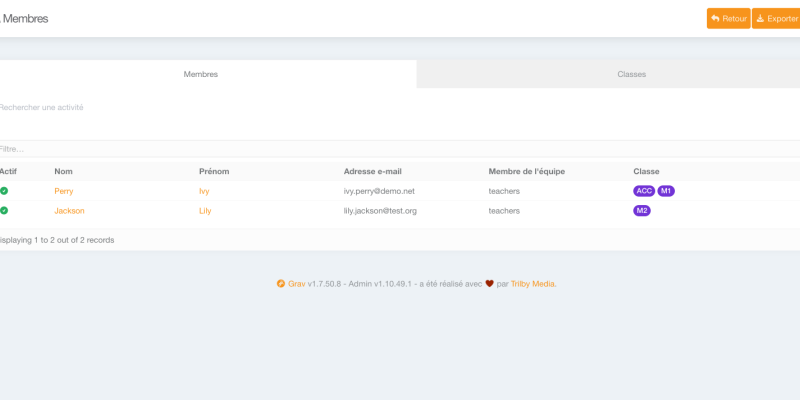Click the heart icon in footer
This screenshot has height=400, width=800.
point(489,284)
